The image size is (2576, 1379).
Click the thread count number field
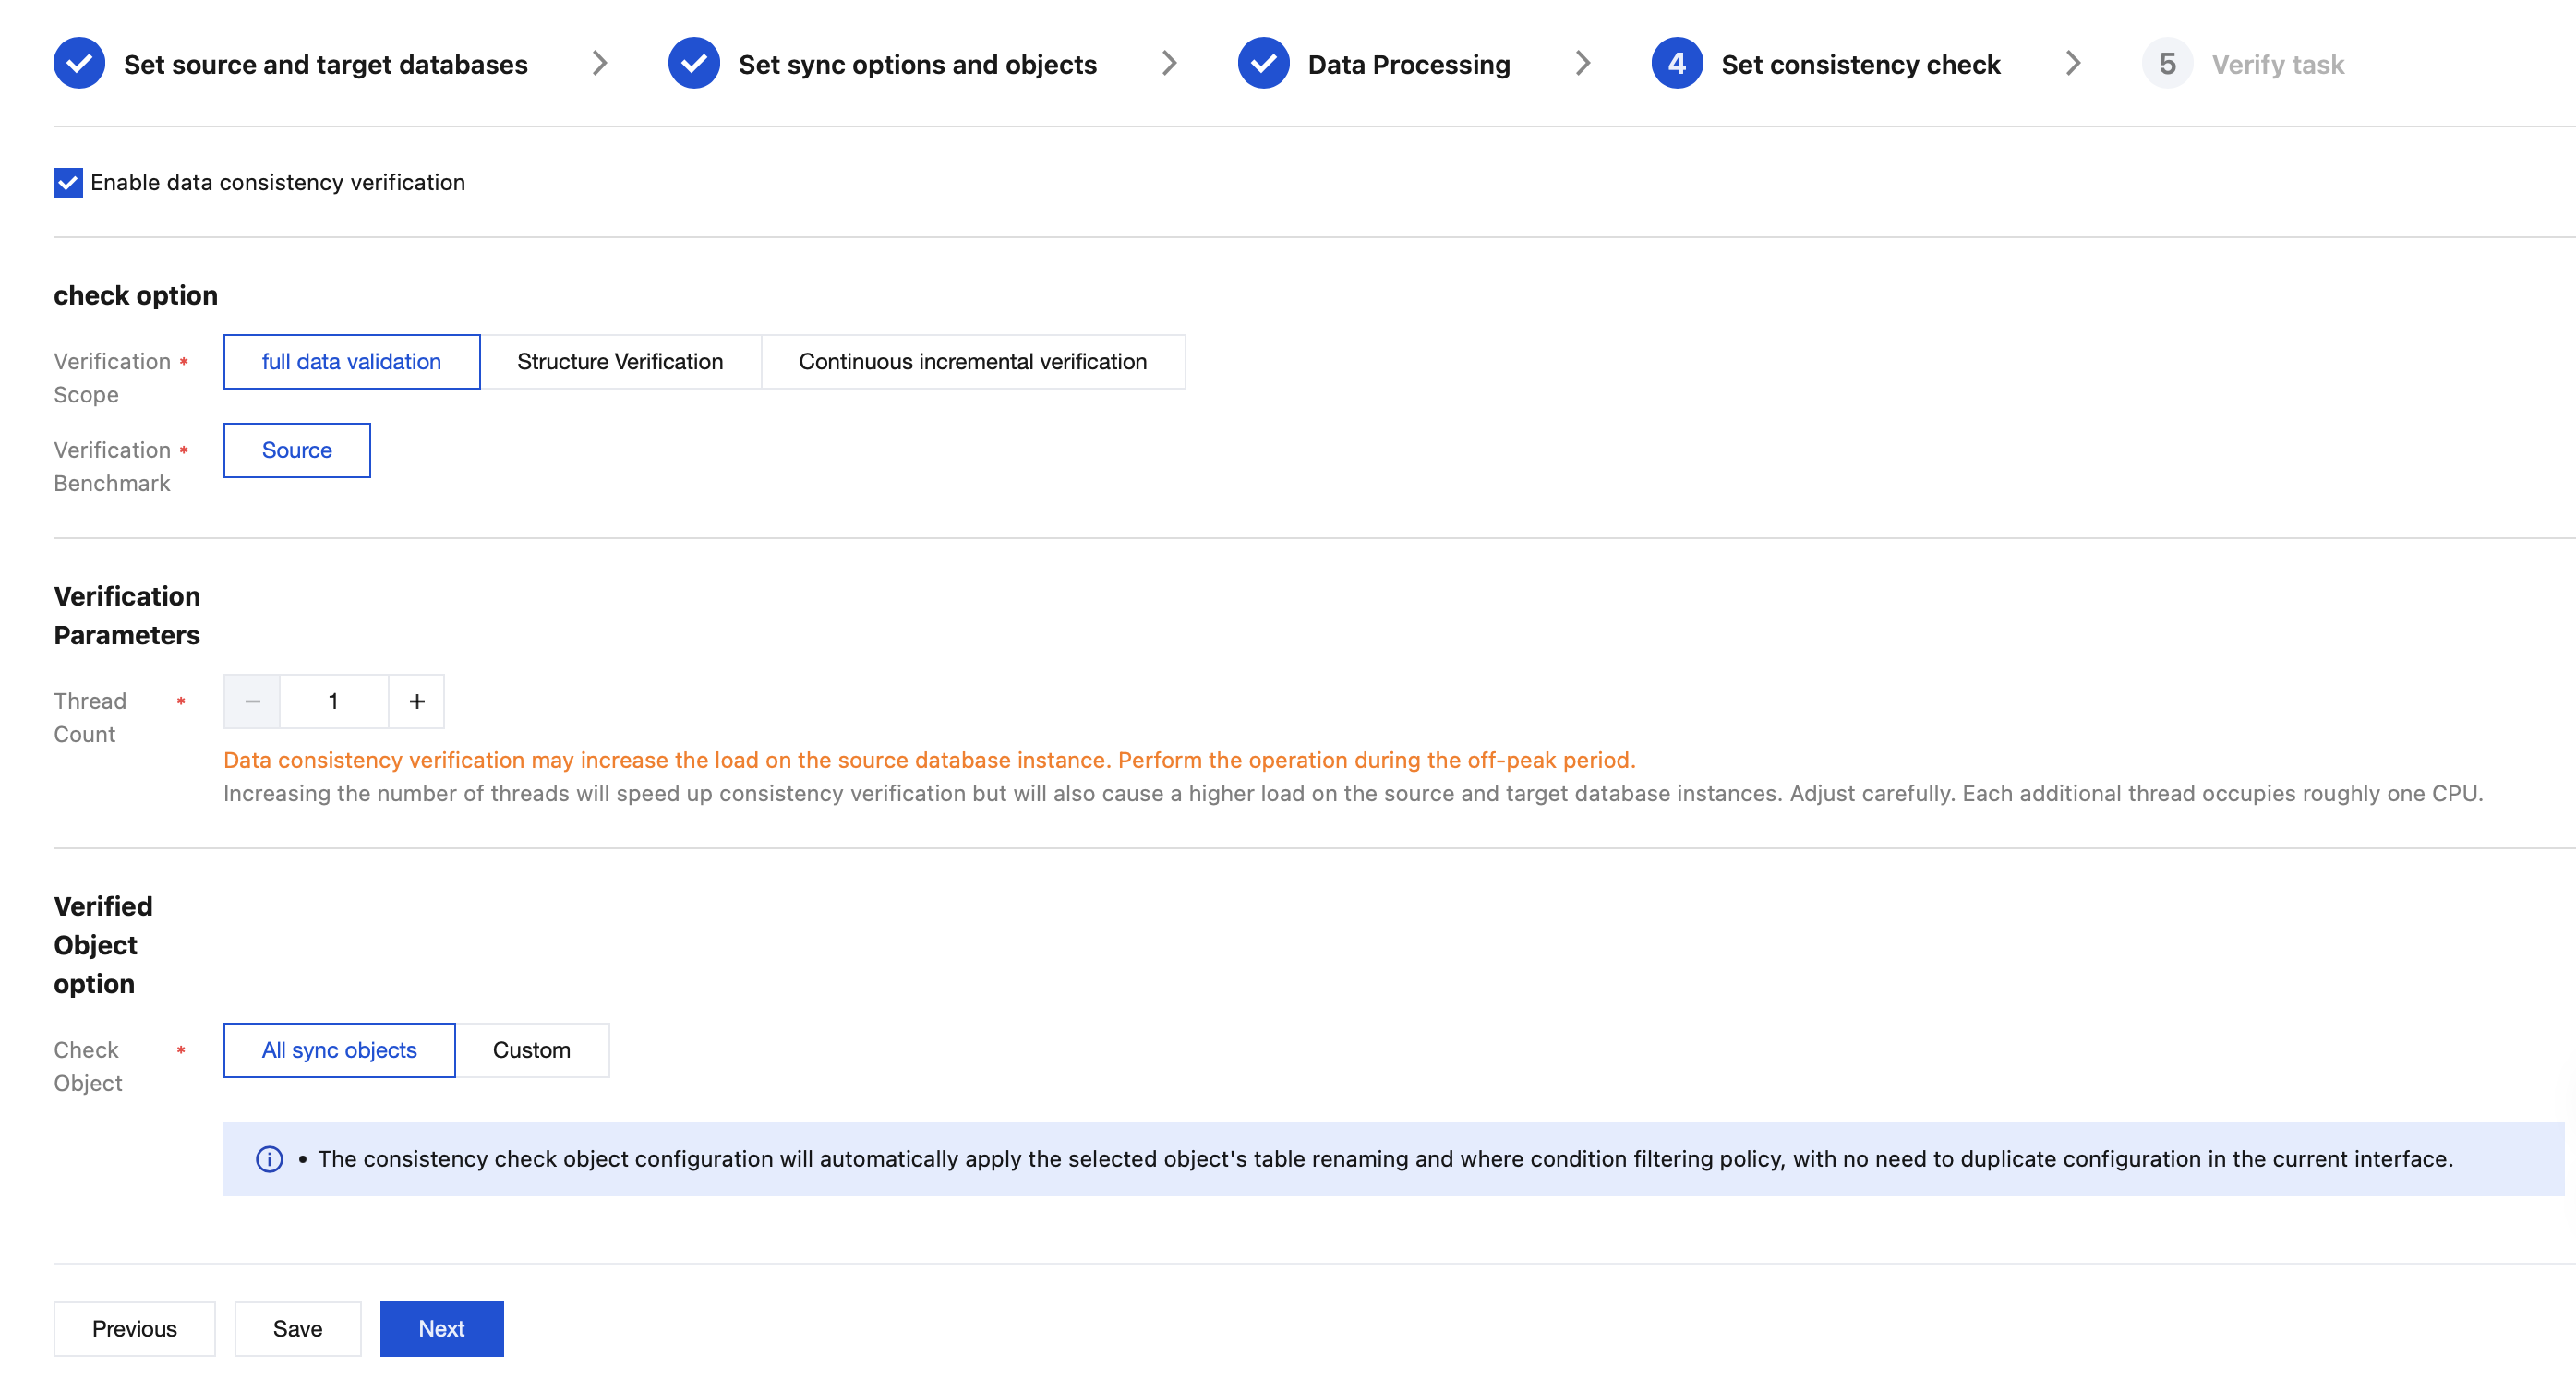coord(333,702)
